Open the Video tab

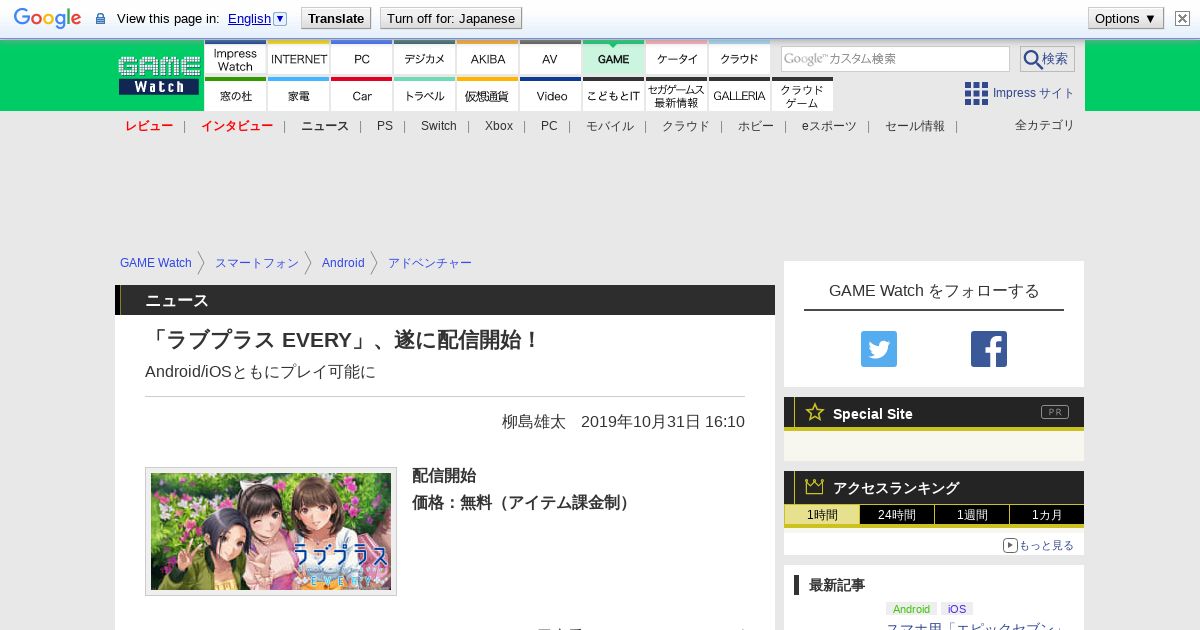(x=551, y=95)
